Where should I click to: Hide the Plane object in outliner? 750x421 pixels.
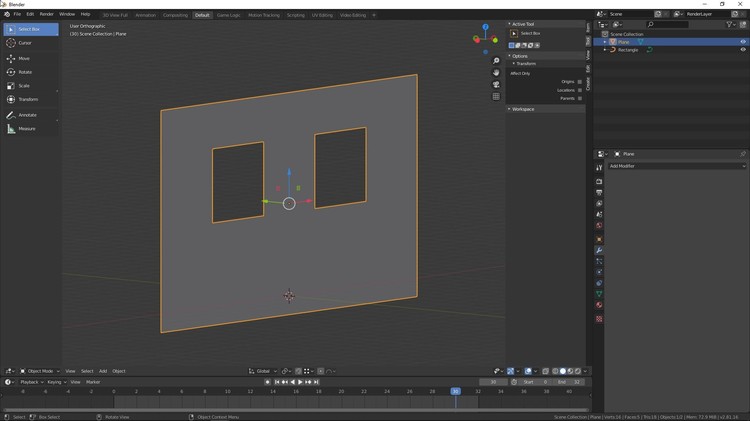[742, 42]
